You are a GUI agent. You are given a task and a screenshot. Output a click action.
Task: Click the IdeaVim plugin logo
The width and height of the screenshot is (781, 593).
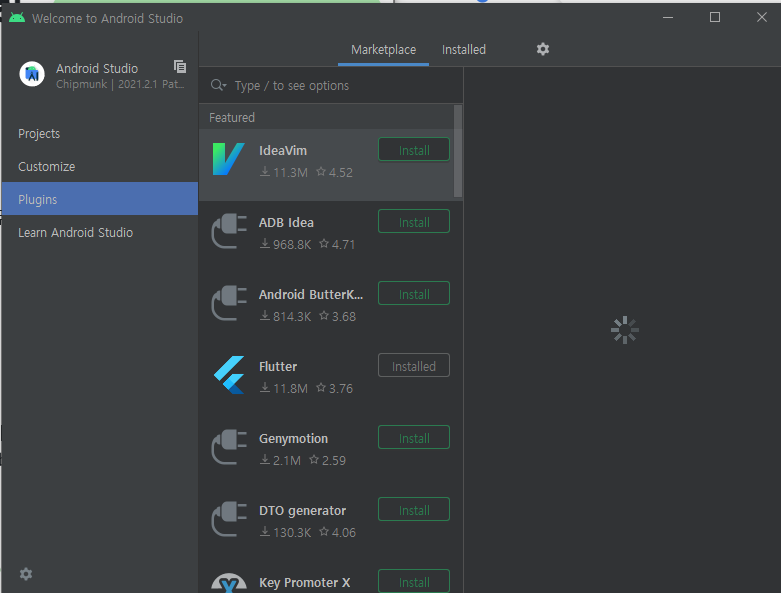[x=229, y=159]
